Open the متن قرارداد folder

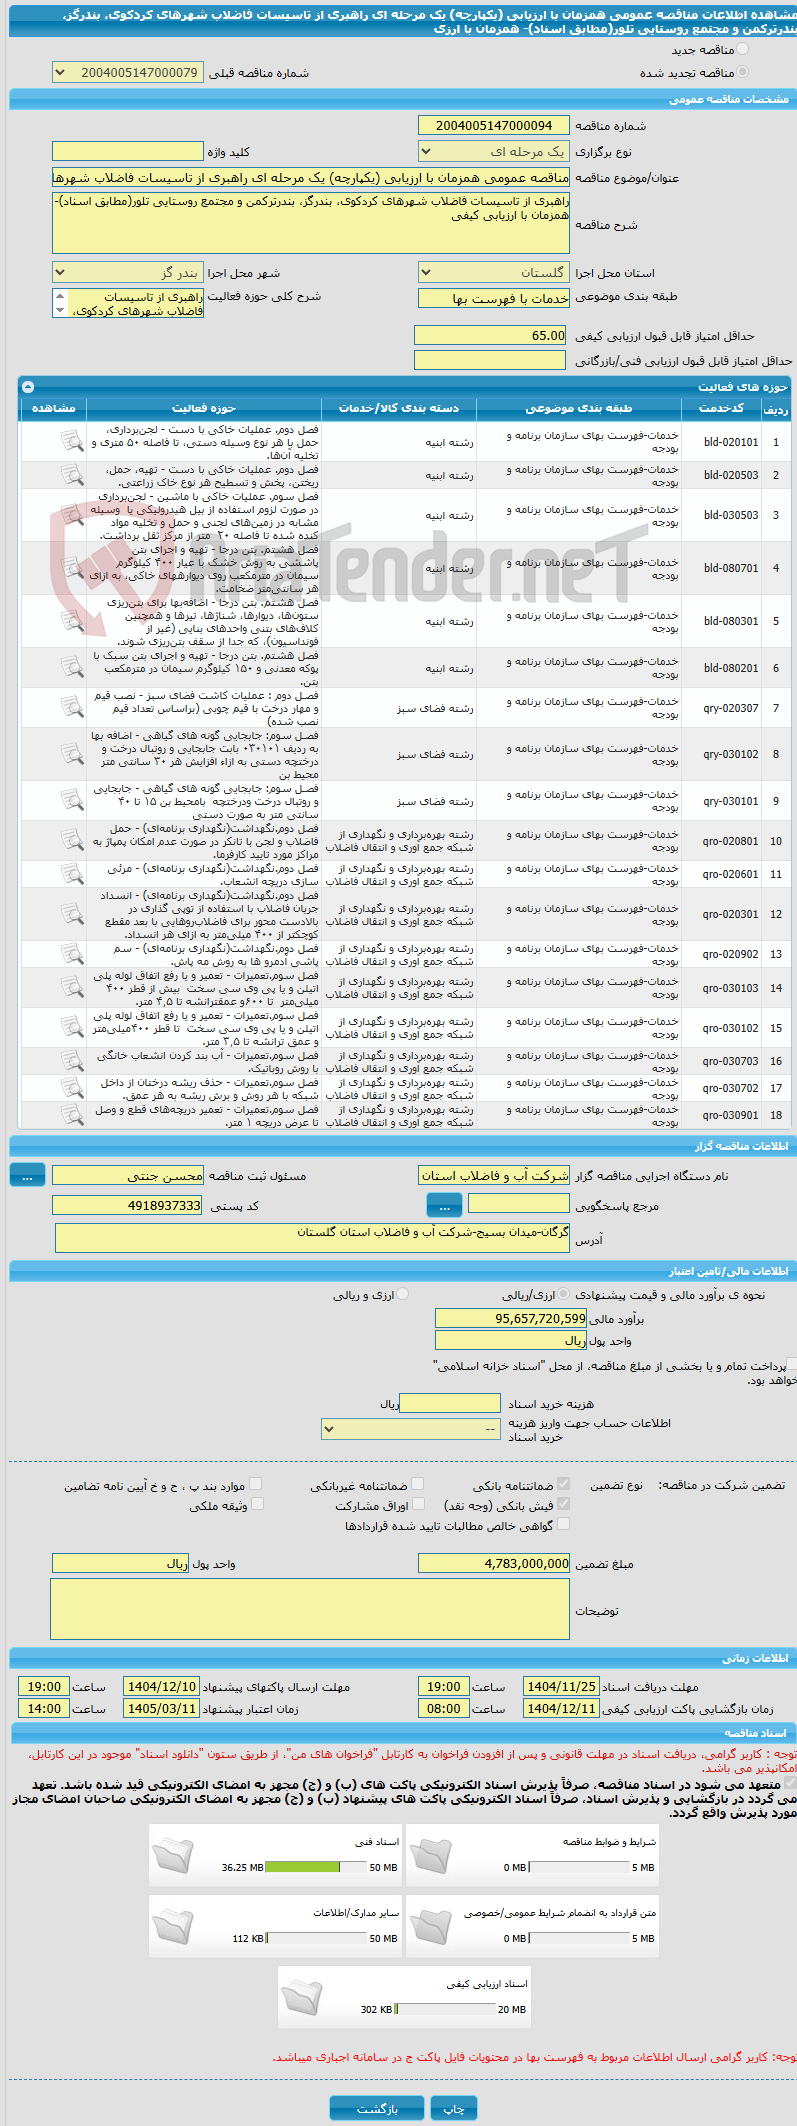pyautogui.click(x=430, y=1927)
